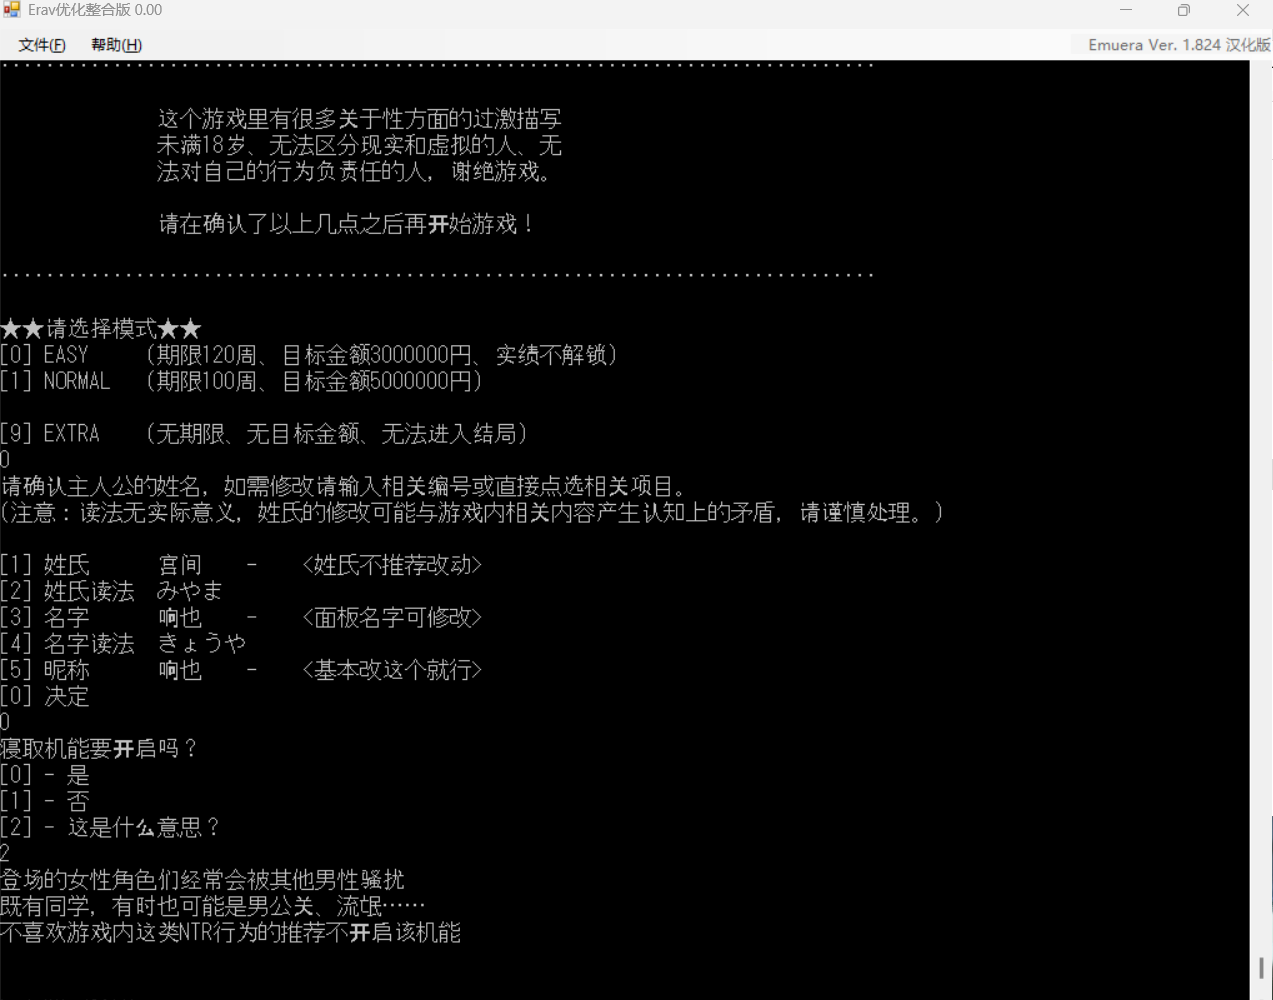Choose [3] 名字 entry
This screenshot has width=1273, height=1000.
(45, 617)
